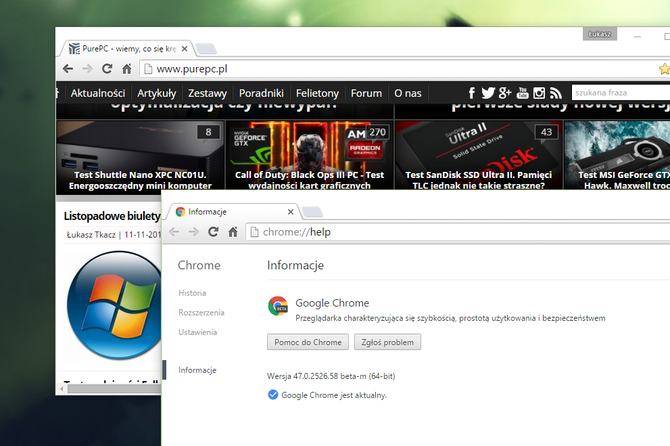The image size is (670, 446).
Task: Open the home page in the chrome://help window
Action: click(x=233, y=232)
